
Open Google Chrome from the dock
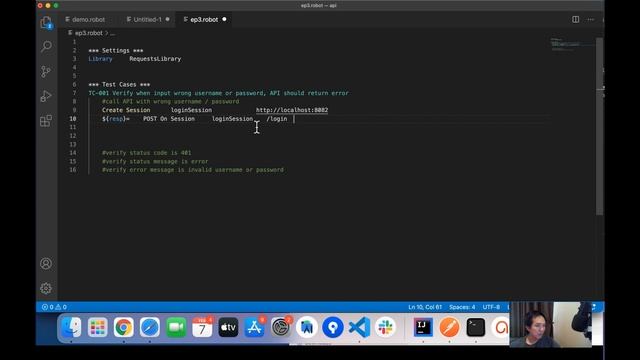(123, 327)
